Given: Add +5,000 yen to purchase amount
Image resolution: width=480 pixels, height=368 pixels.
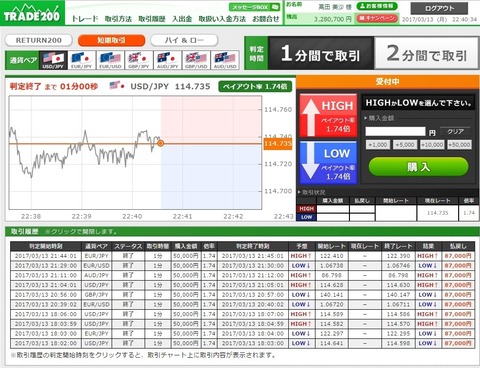Looking at the screenshot, I should click(x=405, y=145).
